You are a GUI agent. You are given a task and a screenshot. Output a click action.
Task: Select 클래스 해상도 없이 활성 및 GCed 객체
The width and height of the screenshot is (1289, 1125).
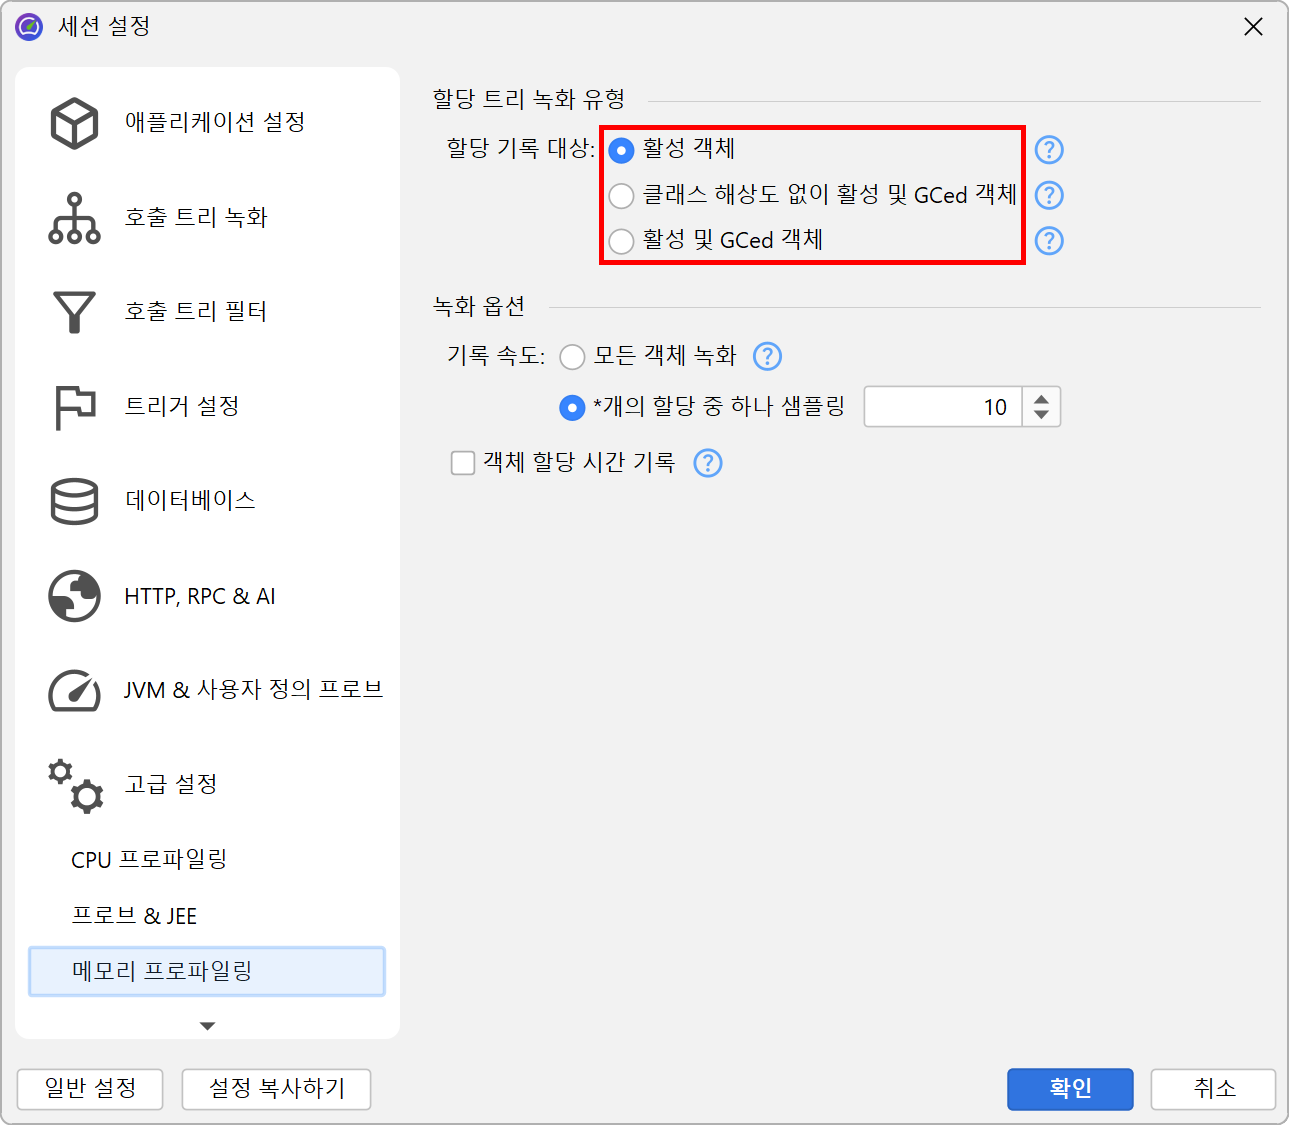click(x=621, y=196)
